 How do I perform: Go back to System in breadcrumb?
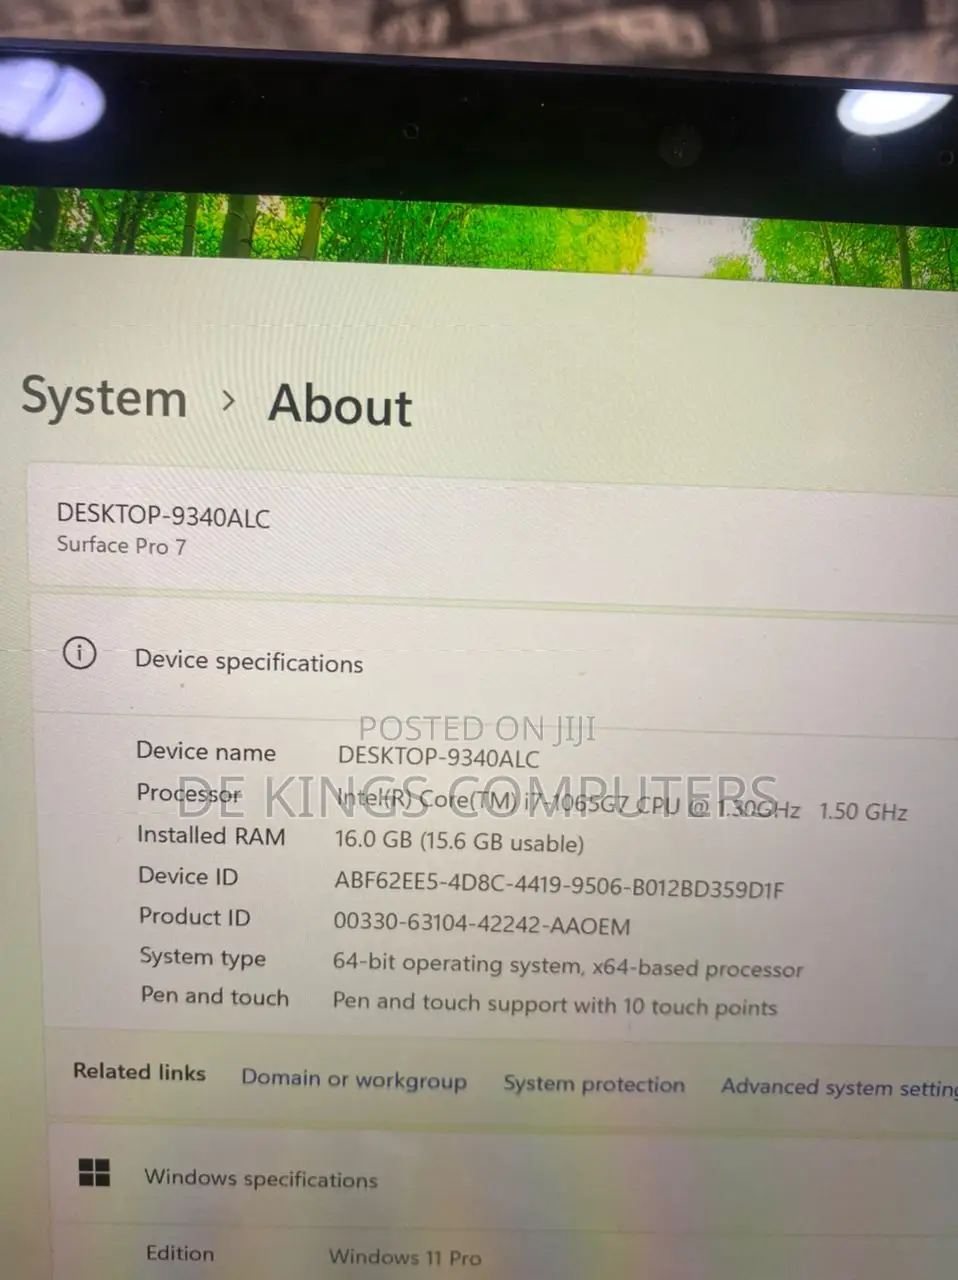(104, 397)
